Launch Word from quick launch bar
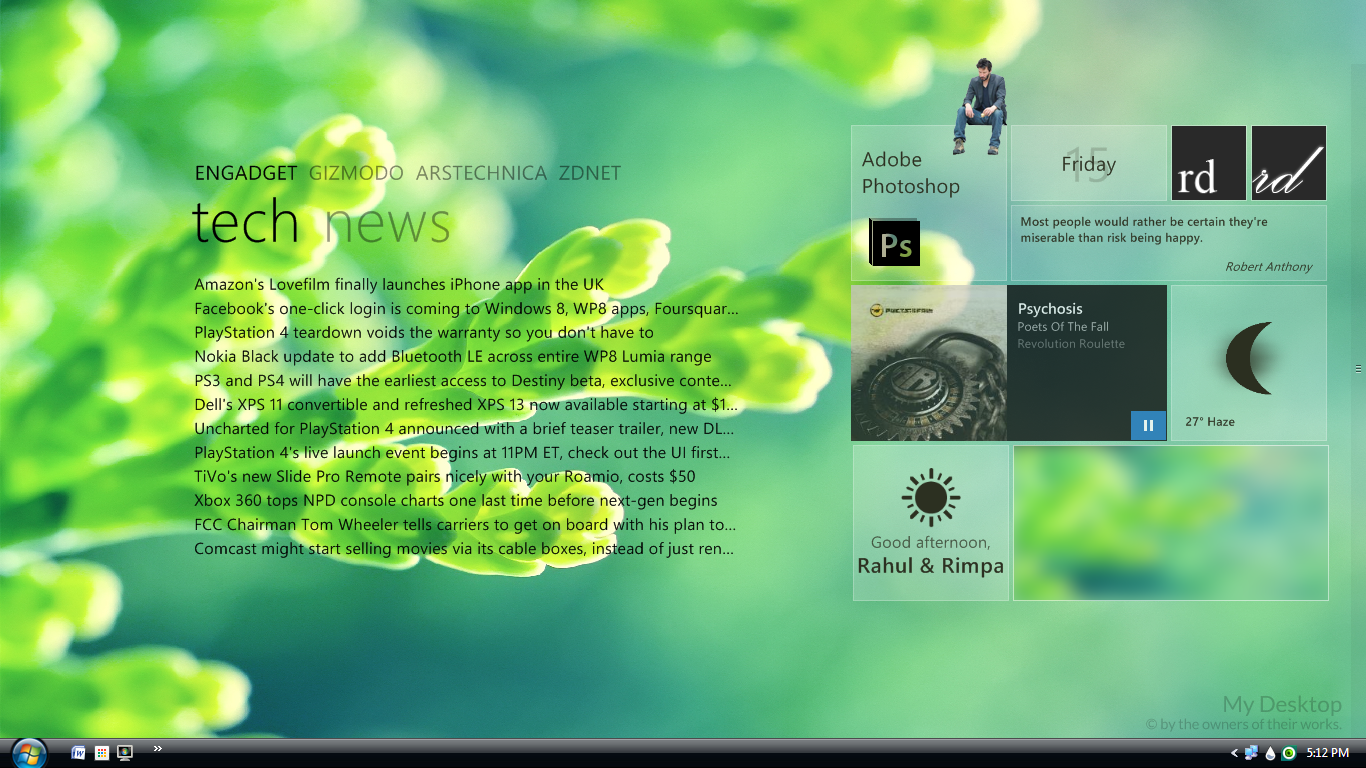This screenshot has width=1366, height=768. click(79, 753)
